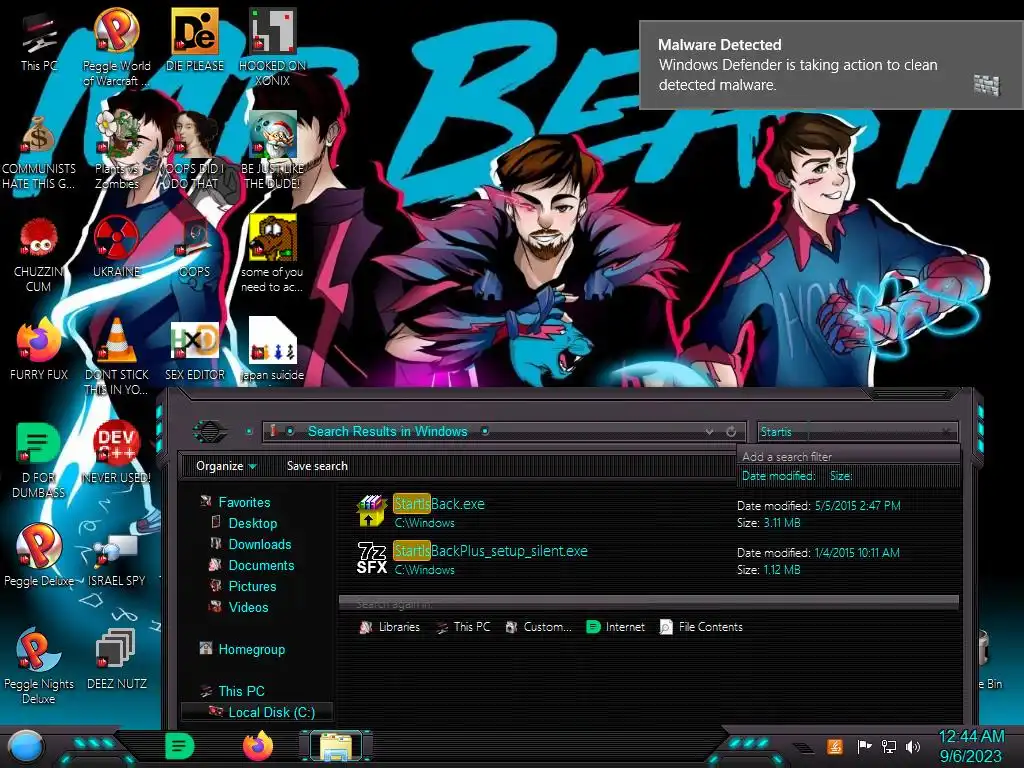This screenshot has width=1024, height=768.
Task: Open the This PC desktop icon
Action: pyautogui.click(x=39, y=42)
